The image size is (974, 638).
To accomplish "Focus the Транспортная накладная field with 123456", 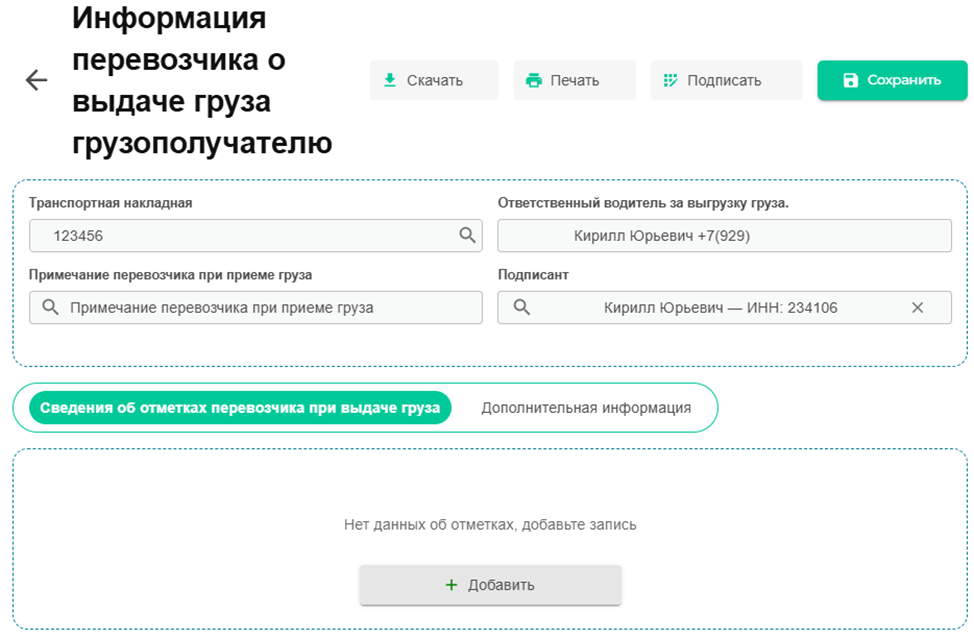I will [240, 236].
